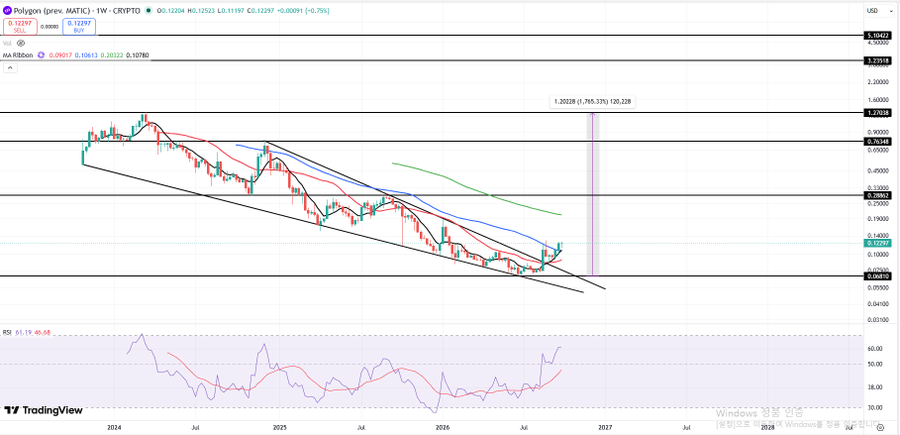Click the 2024 label on time axis
The image size is (900, 435).
114,428
